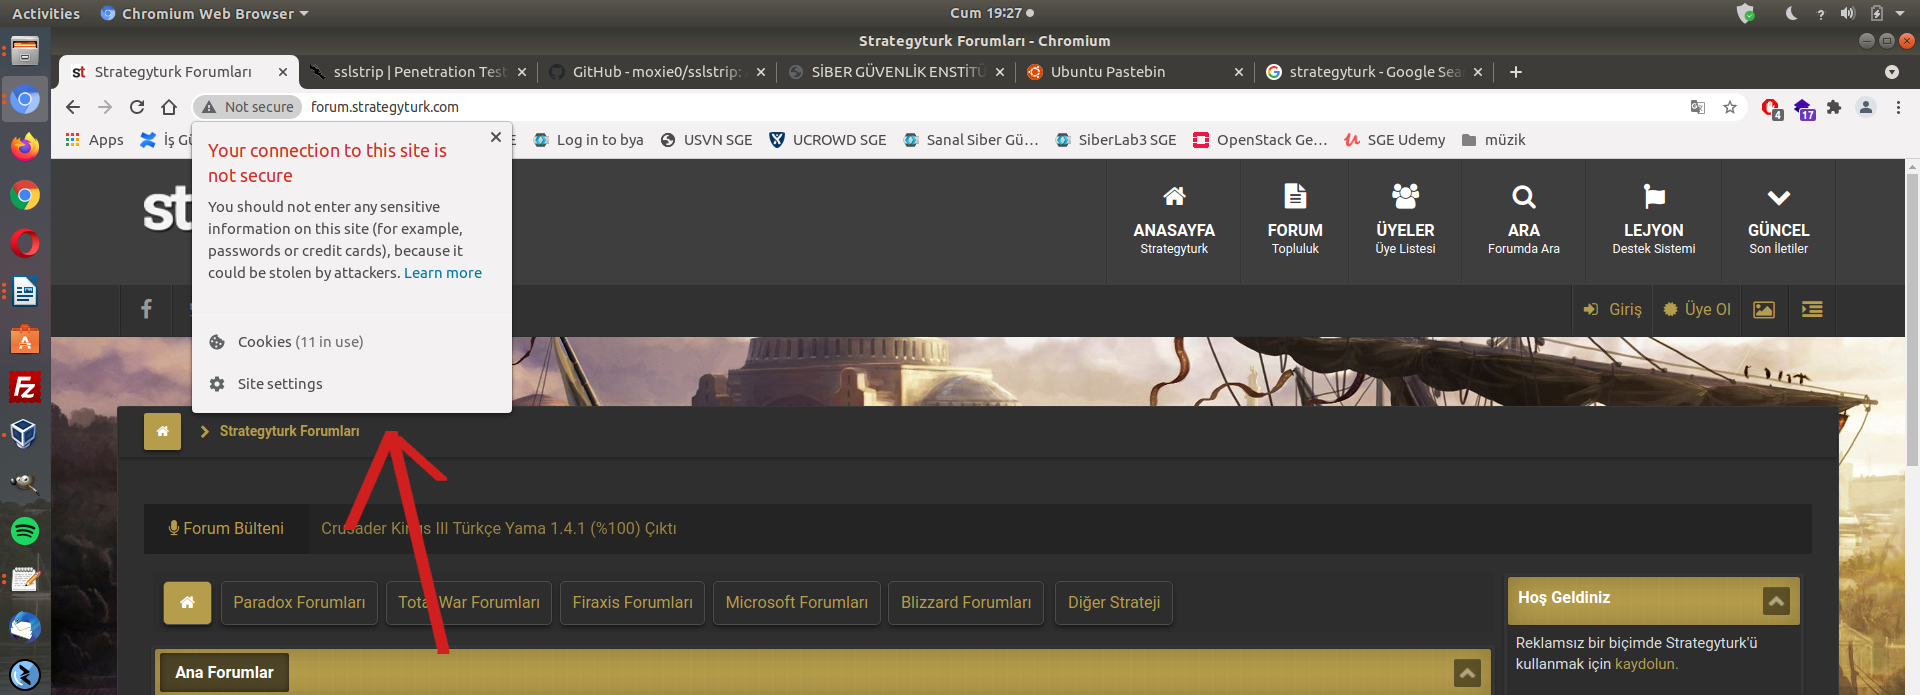Viewport: 1920px width, 695px height.
Task: Open the clock and calendar in top bar
Action: [992, 13]
